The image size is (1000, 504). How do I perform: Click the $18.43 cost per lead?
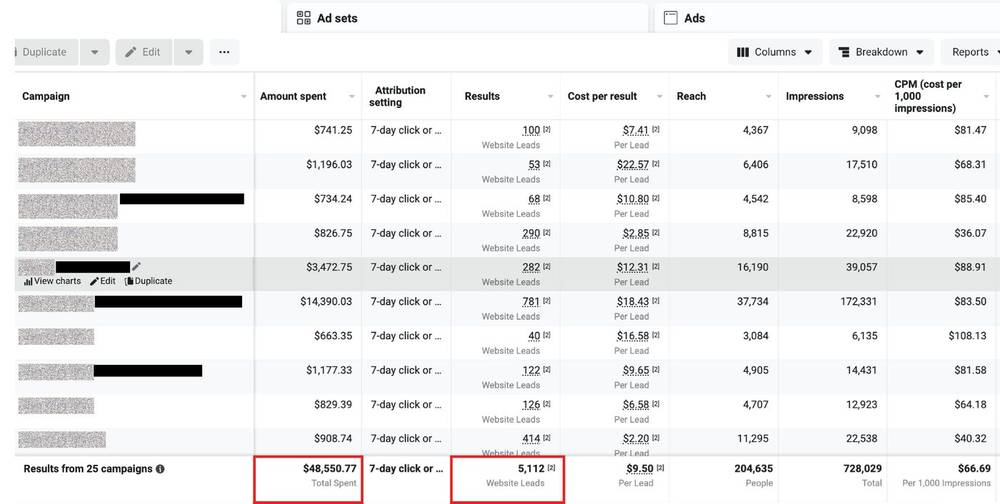pyautogui.click(x=633, y=302)
